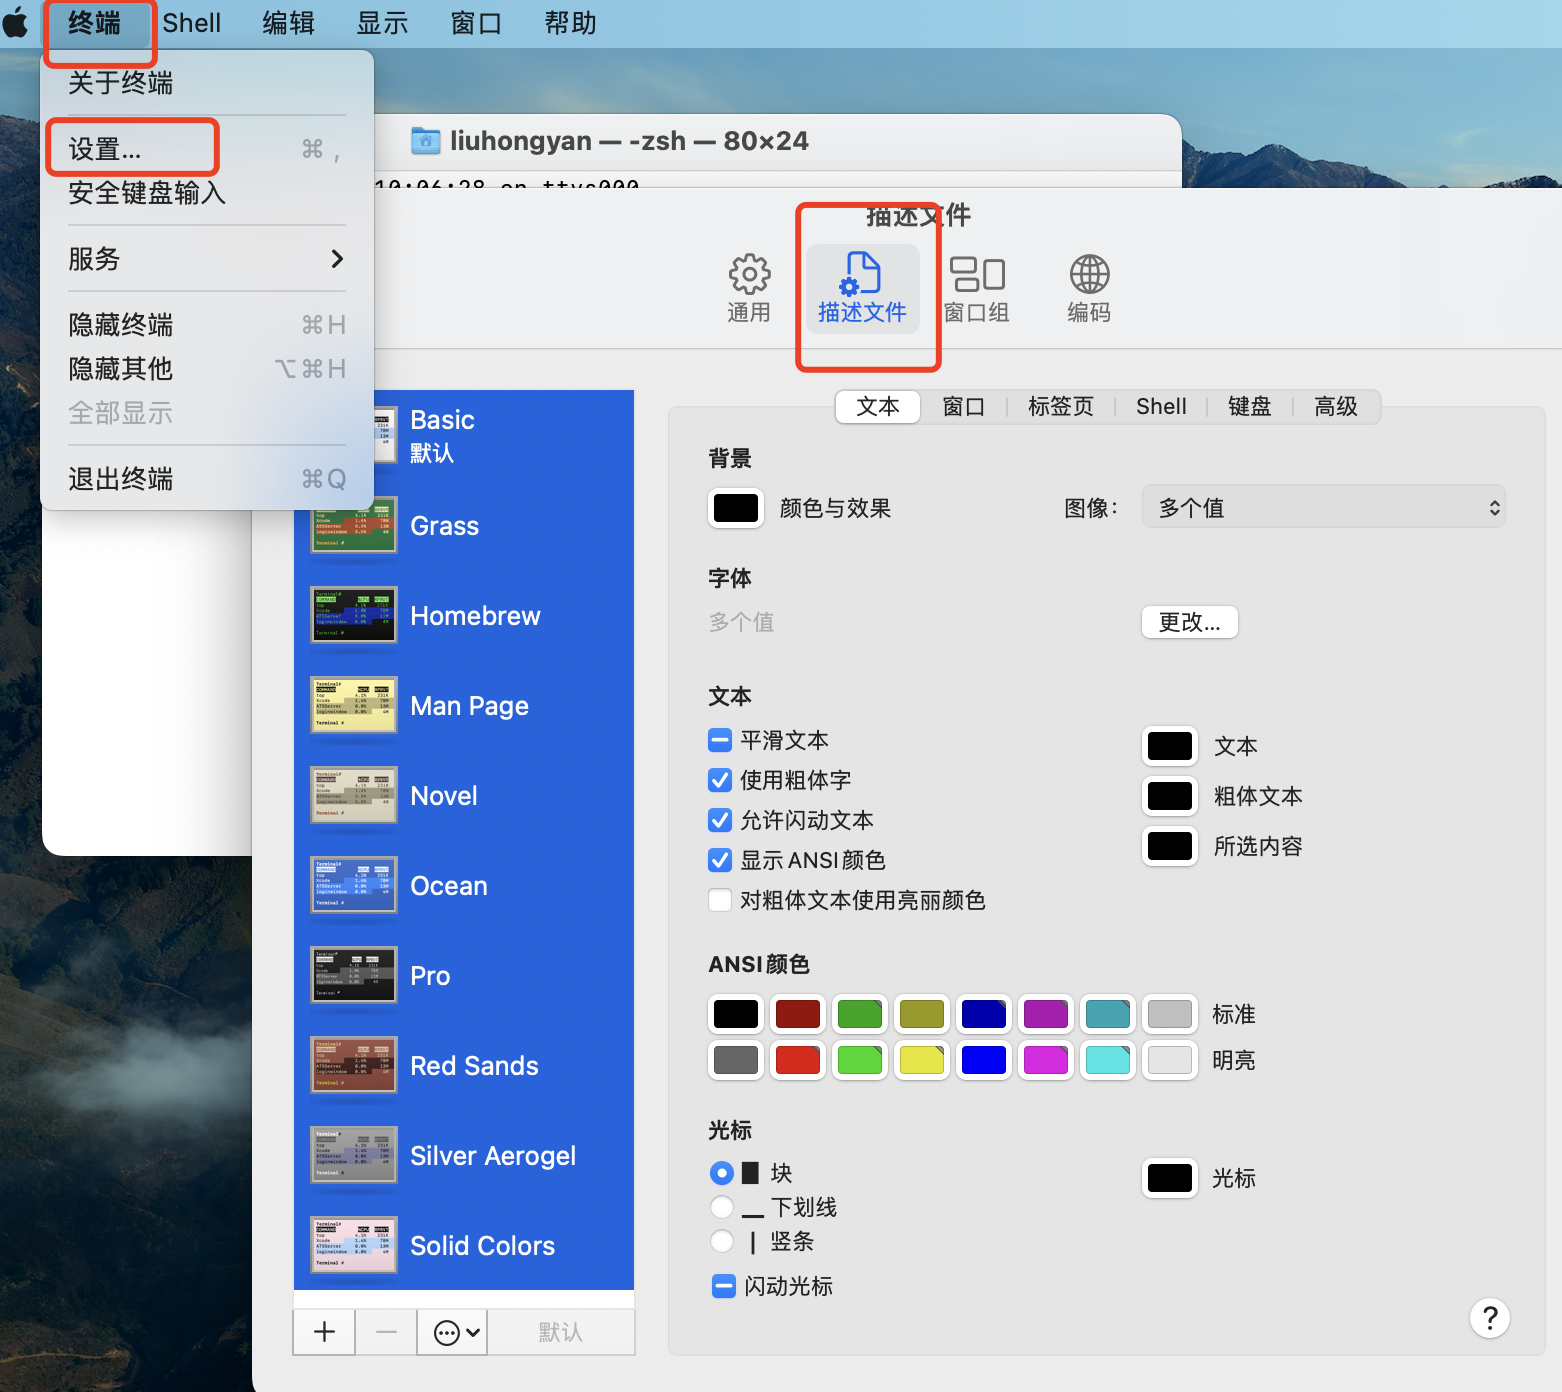
Task: Click the standard magenta ANSI color swatch
Action: point(1046,1014)
